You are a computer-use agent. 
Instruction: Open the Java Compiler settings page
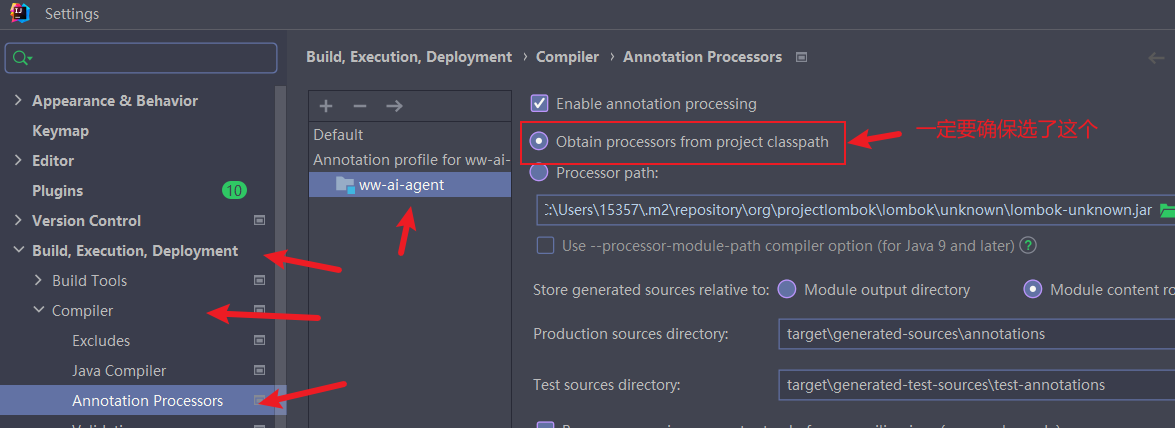tap(119, 371)
